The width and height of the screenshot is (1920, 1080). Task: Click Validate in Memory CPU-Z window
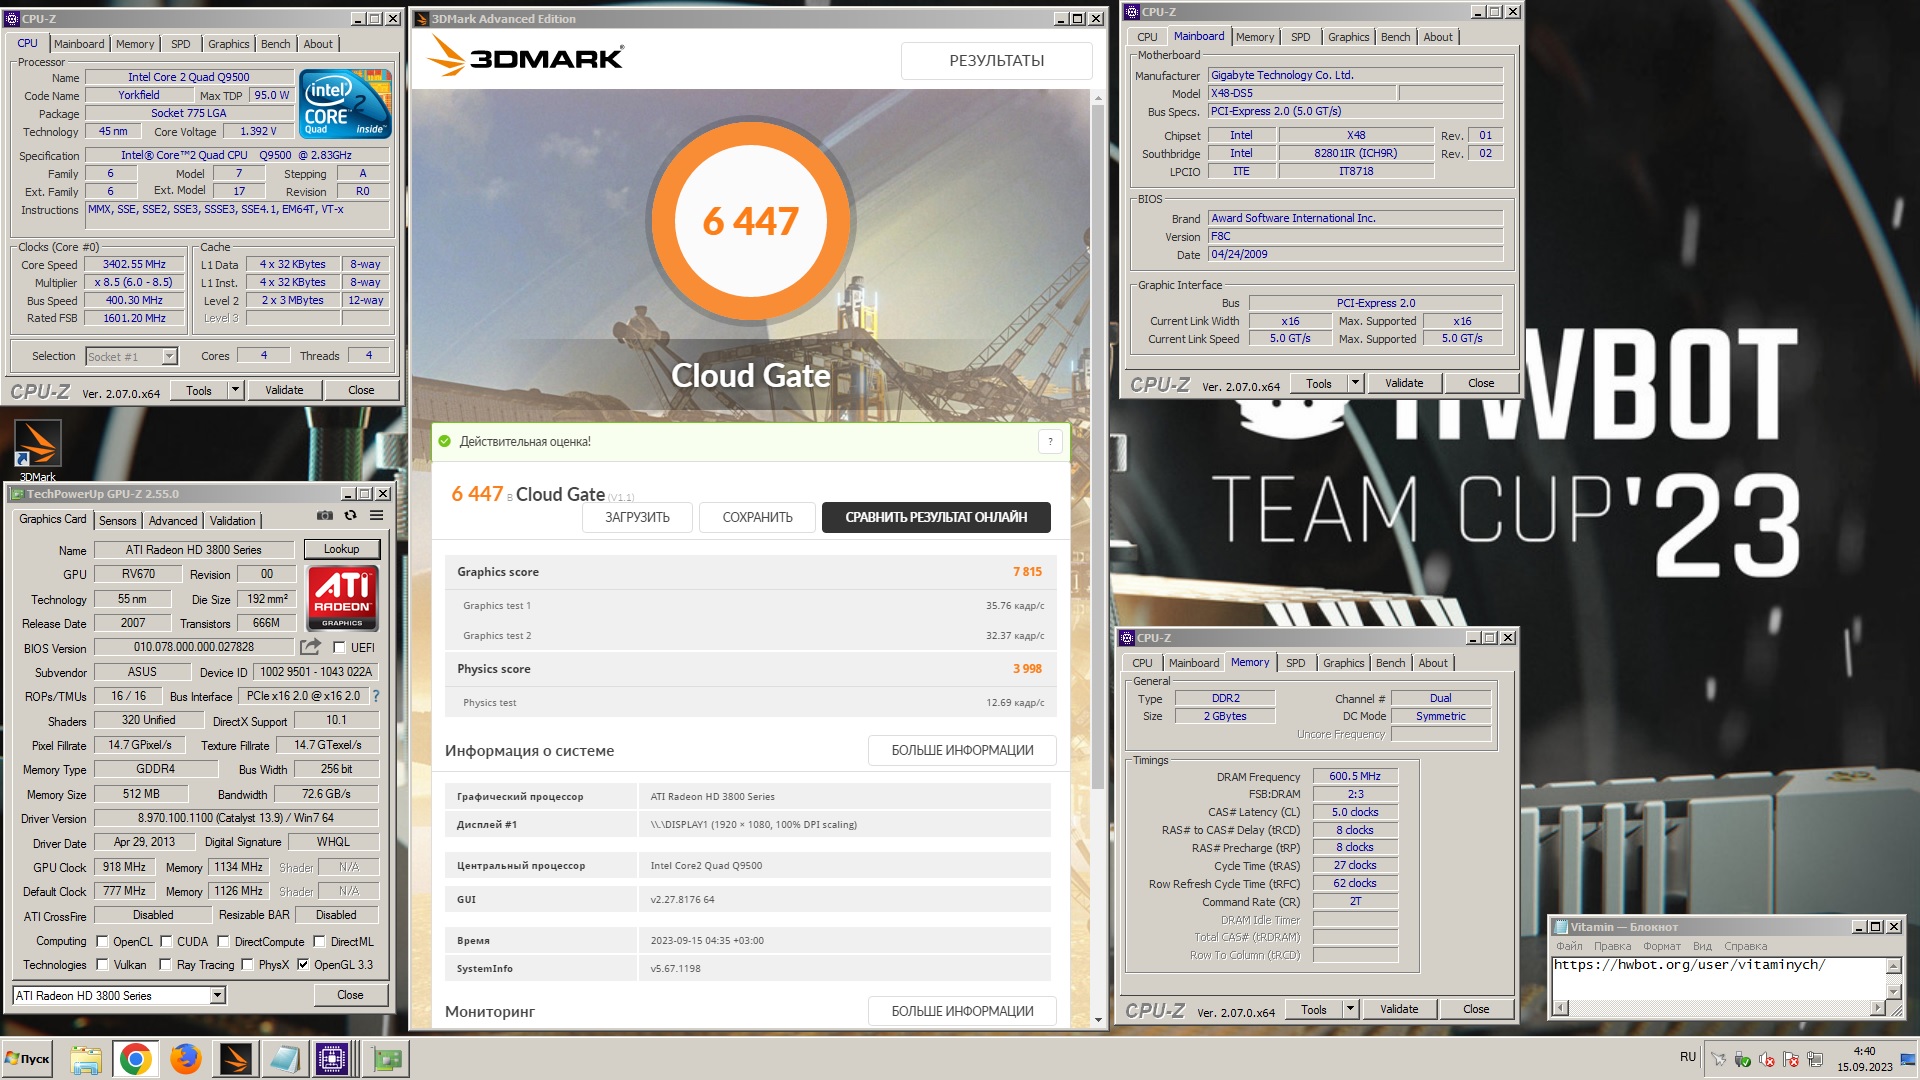pyautogui.click(x=1398, y=1009)
